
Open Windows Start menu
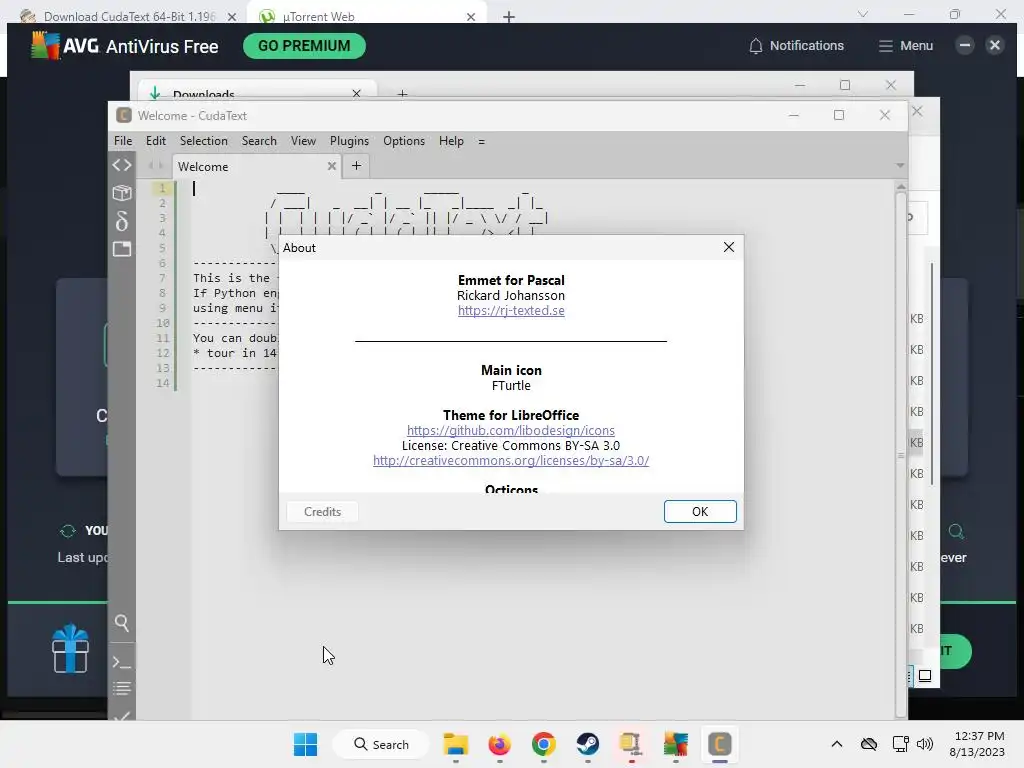point(305,744)
